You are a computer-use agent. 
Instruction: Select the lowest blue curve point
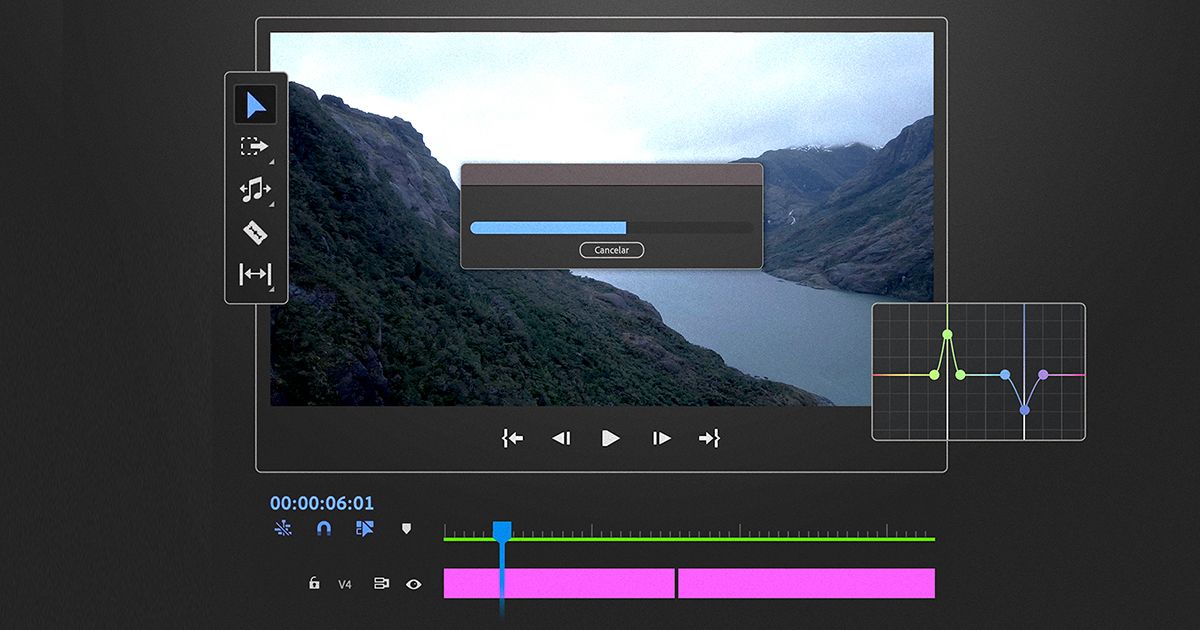(1024, 410)
